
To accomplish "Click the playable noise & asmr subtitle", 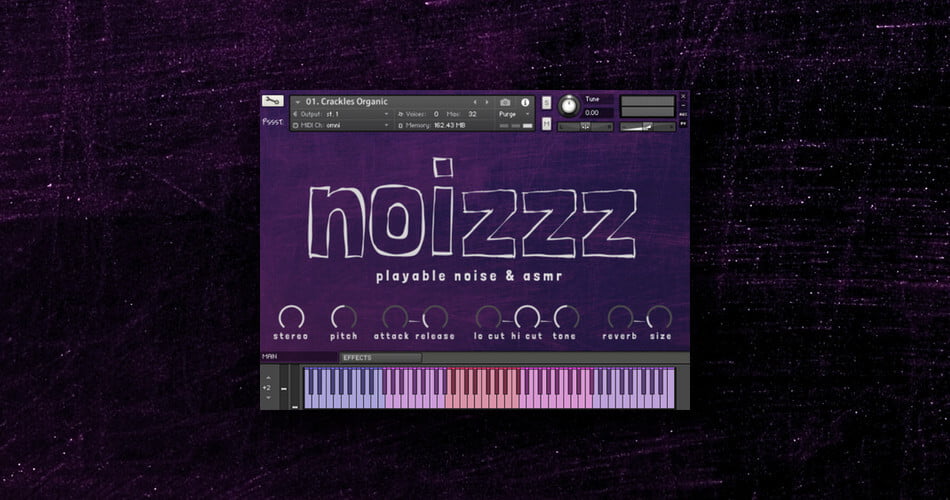I will [x=469, y=276].
